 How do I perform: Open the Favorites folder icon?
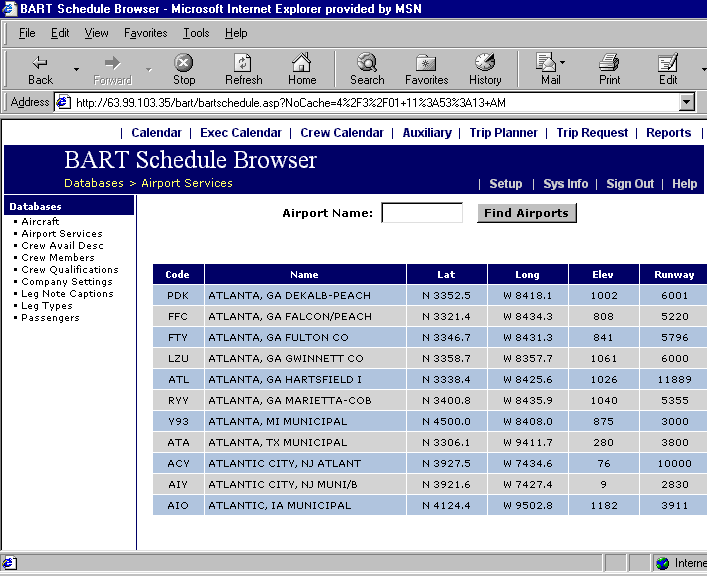click(426, 63)
